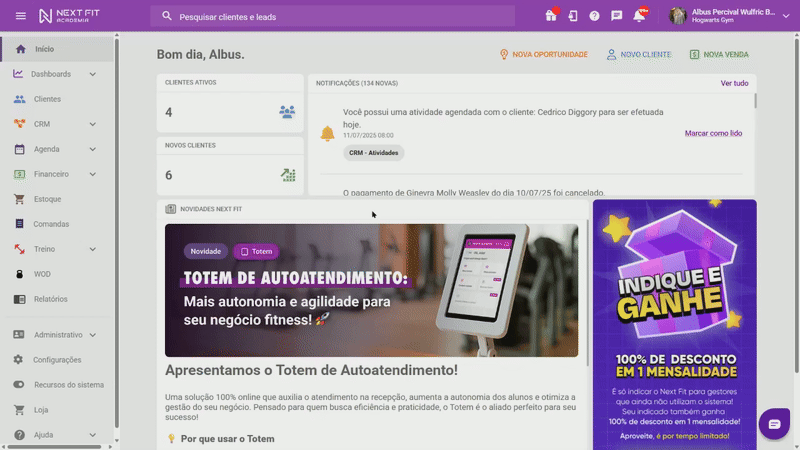Expand the Ajuda submenu chevron
800x450 pixels.
click(92, 435)
